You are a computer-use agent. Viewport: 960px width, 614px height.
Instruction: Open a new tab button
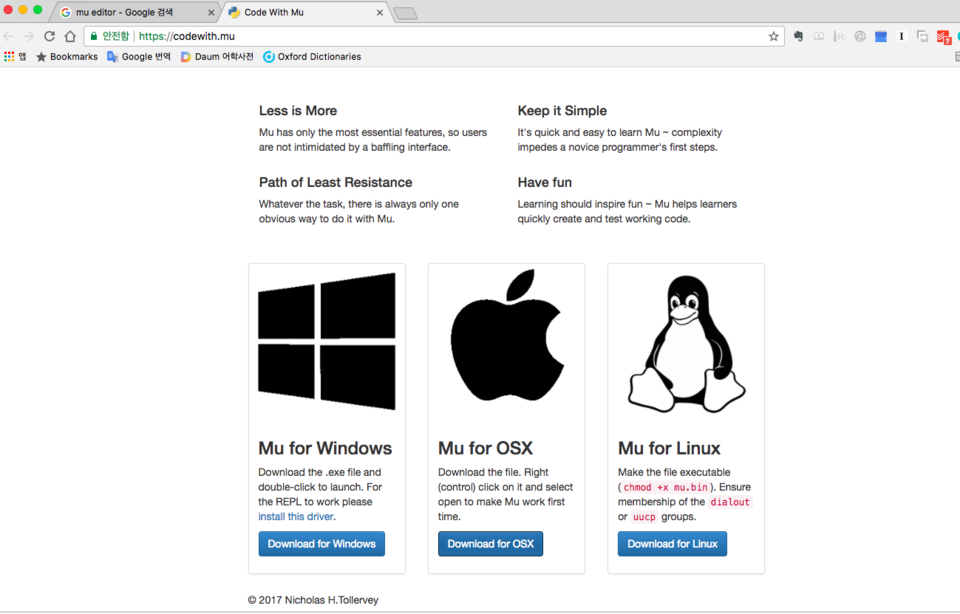click(405, 13)
